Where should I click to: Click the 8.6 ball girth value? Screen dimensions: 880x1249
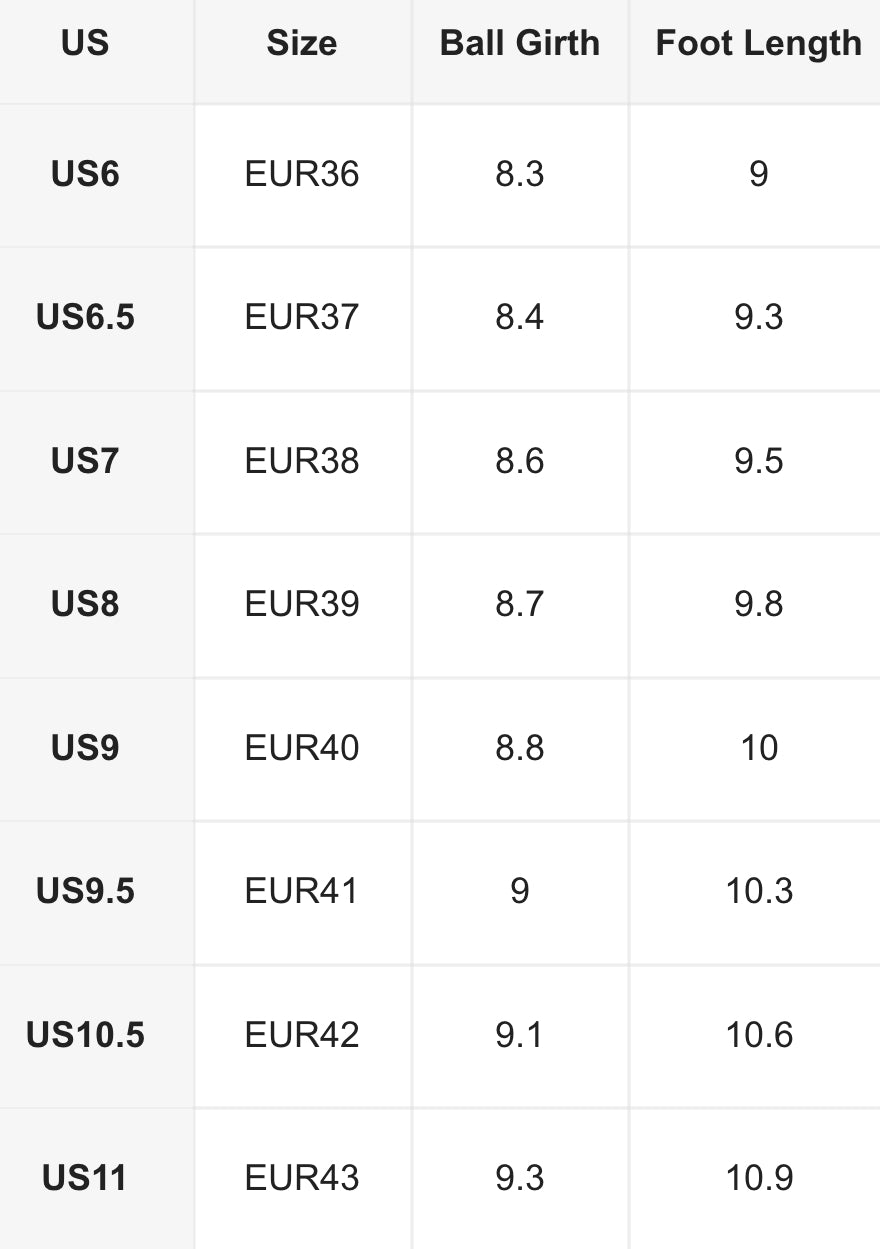(x=519, y=461)
